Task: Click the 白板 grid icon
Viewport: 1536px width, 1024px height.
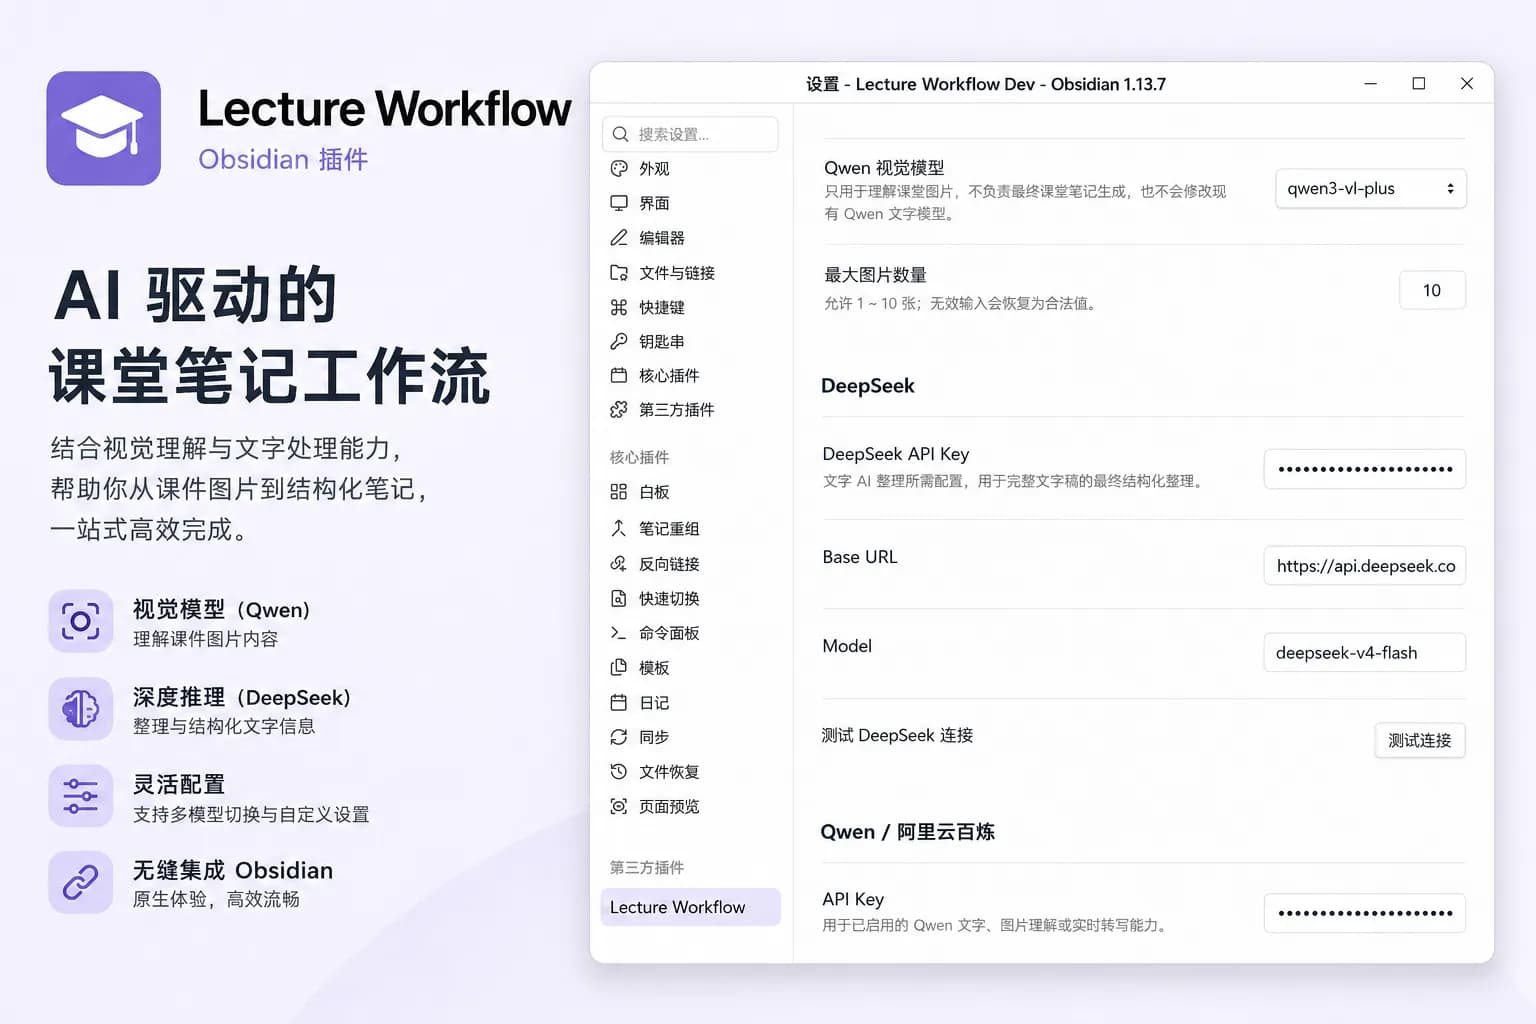Action: tap(619, 492)
